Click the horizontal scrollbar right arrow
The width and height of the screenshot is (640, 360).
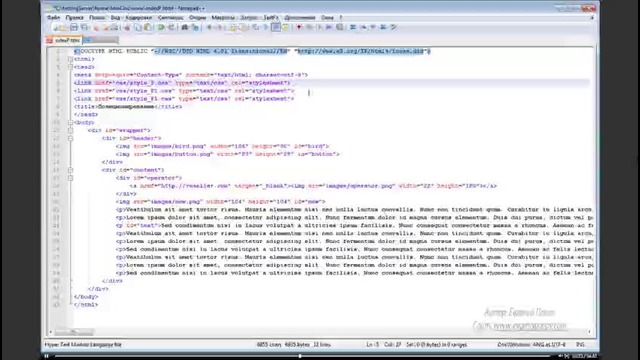(x=589, y=332)
